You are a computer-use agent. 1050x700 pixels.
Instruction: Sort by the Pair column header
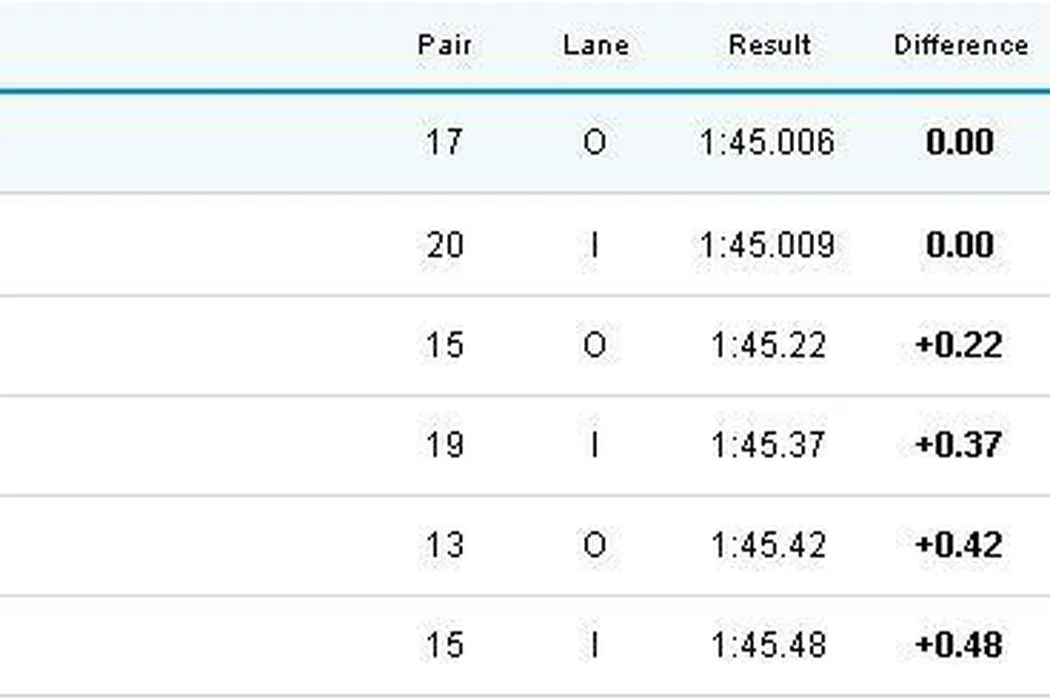[x=444, y=45]
